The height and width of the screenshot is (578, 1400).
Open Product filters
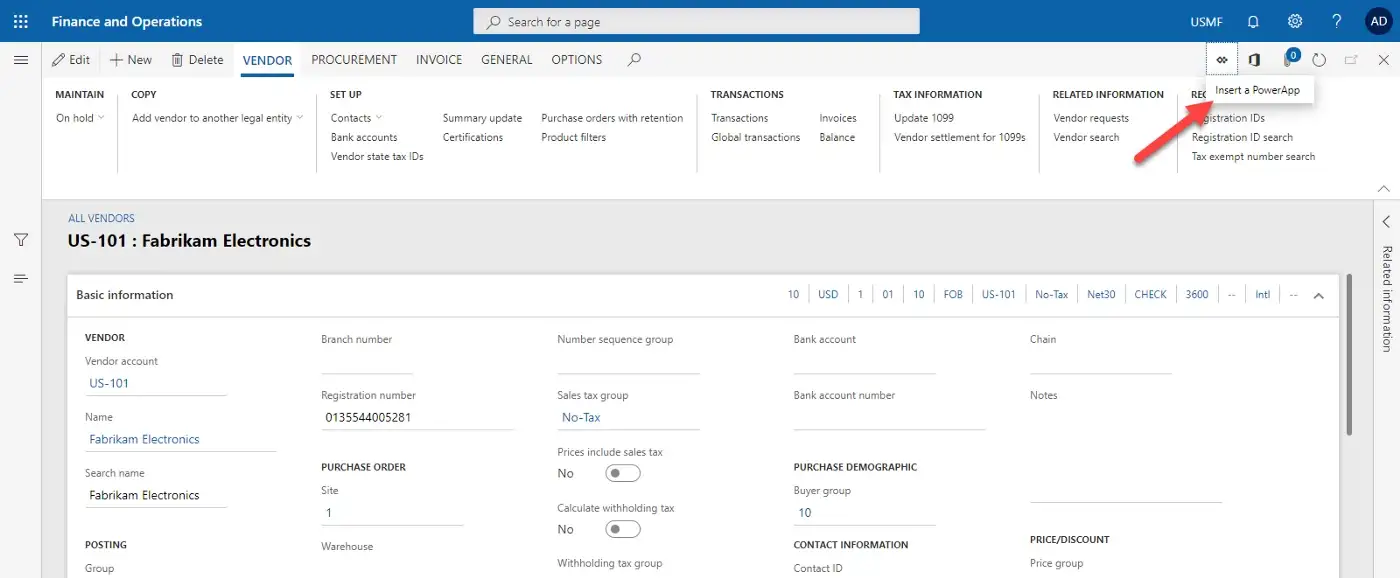pos(574,137)
